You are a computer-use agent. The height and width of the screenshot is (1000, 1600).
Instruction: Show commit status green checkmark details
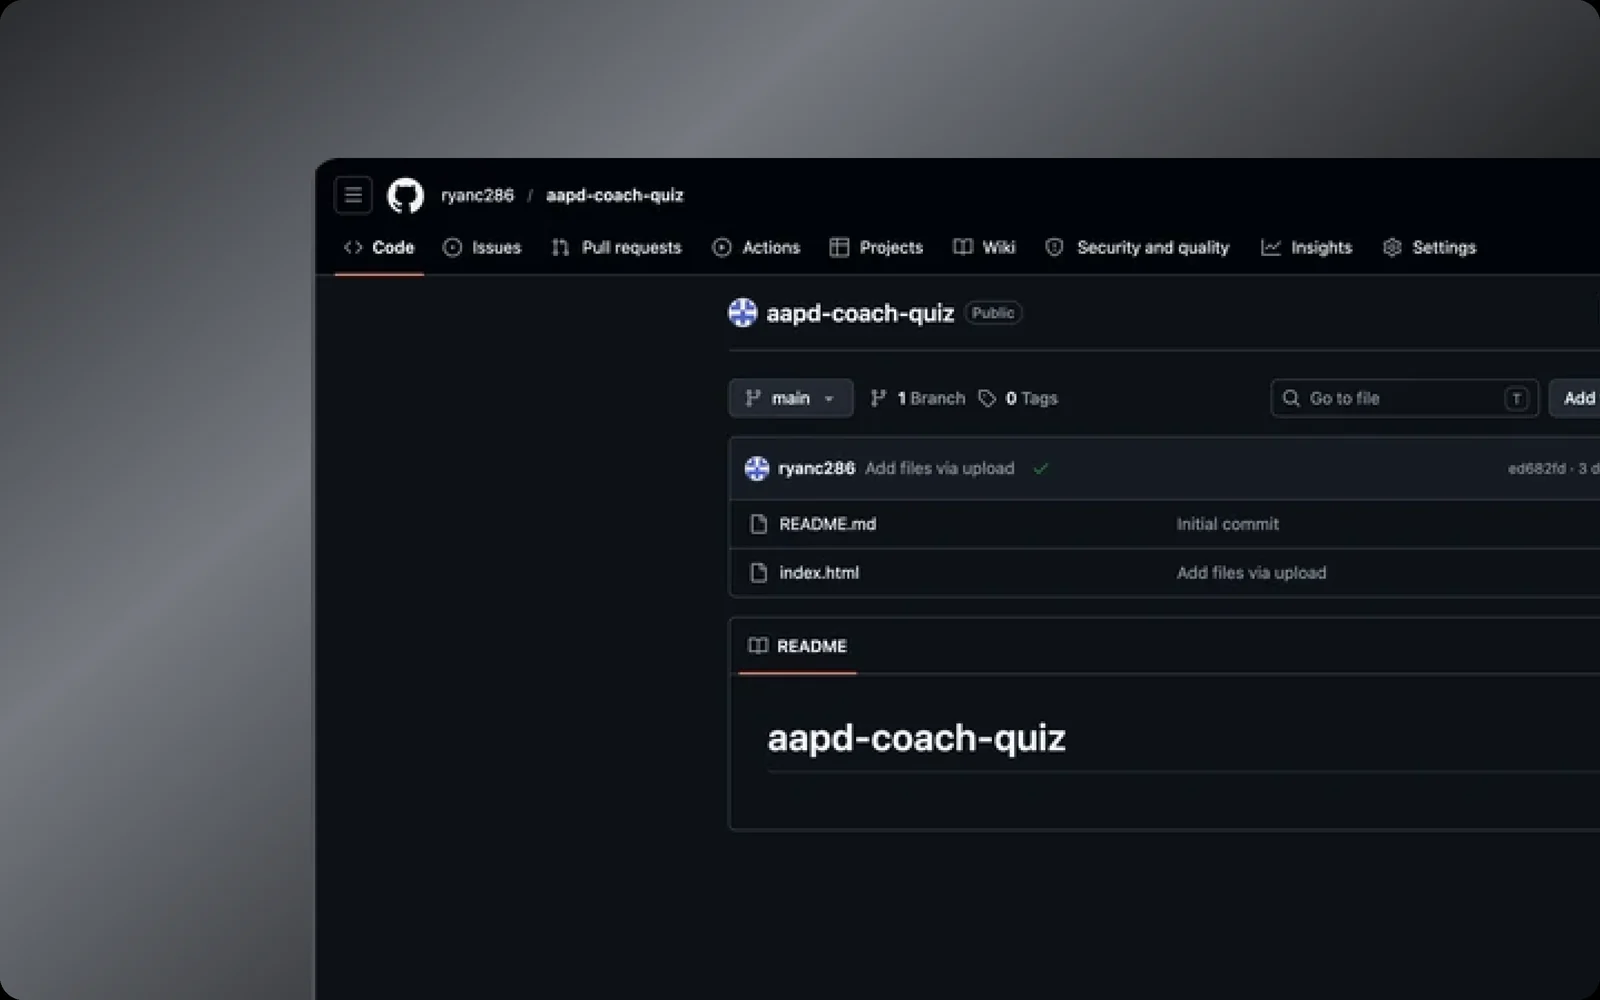pyautogui.click(x=1041, y=468)
